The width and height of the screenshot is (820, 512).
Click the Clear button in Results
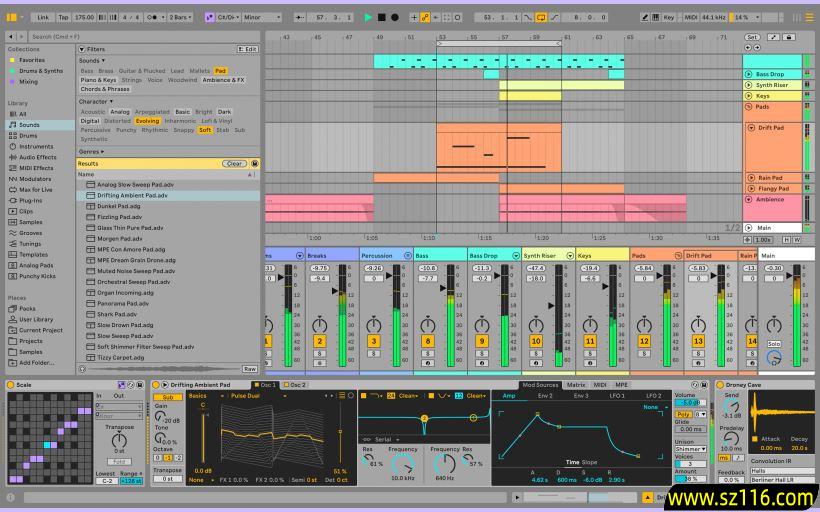(x=234, y=163)
